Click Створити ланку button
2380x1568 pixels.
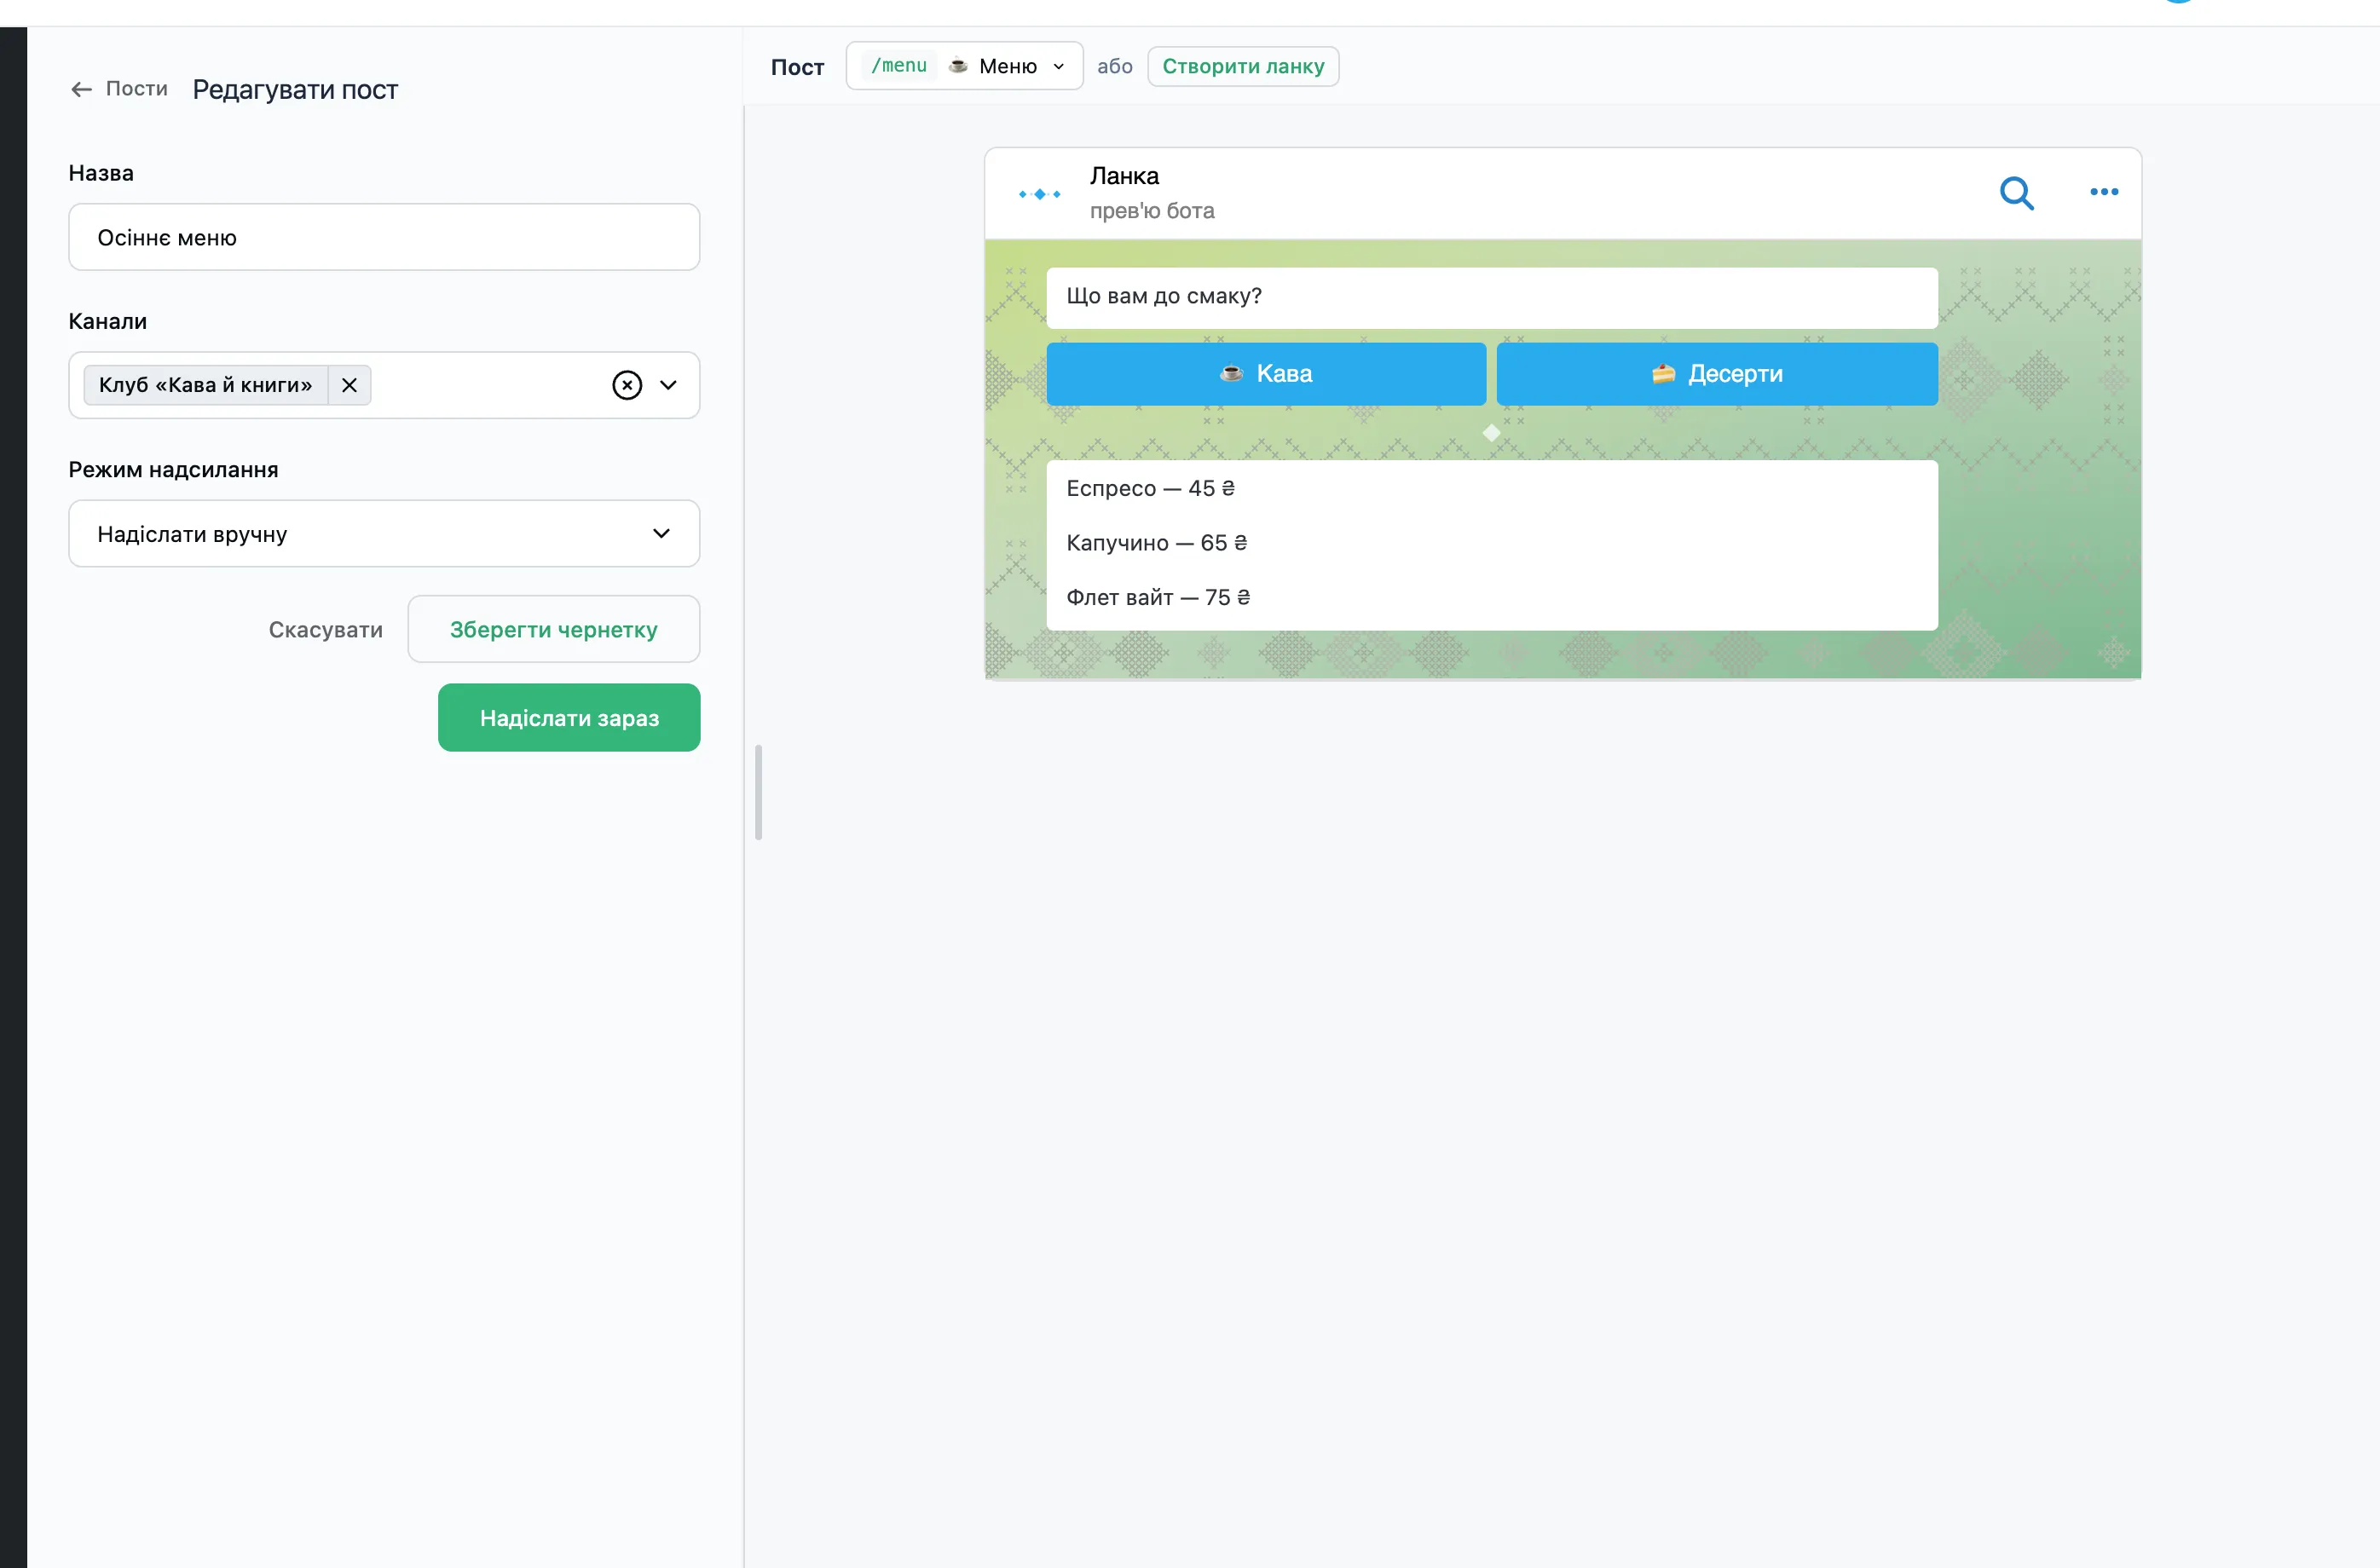tap(1243, 66)
